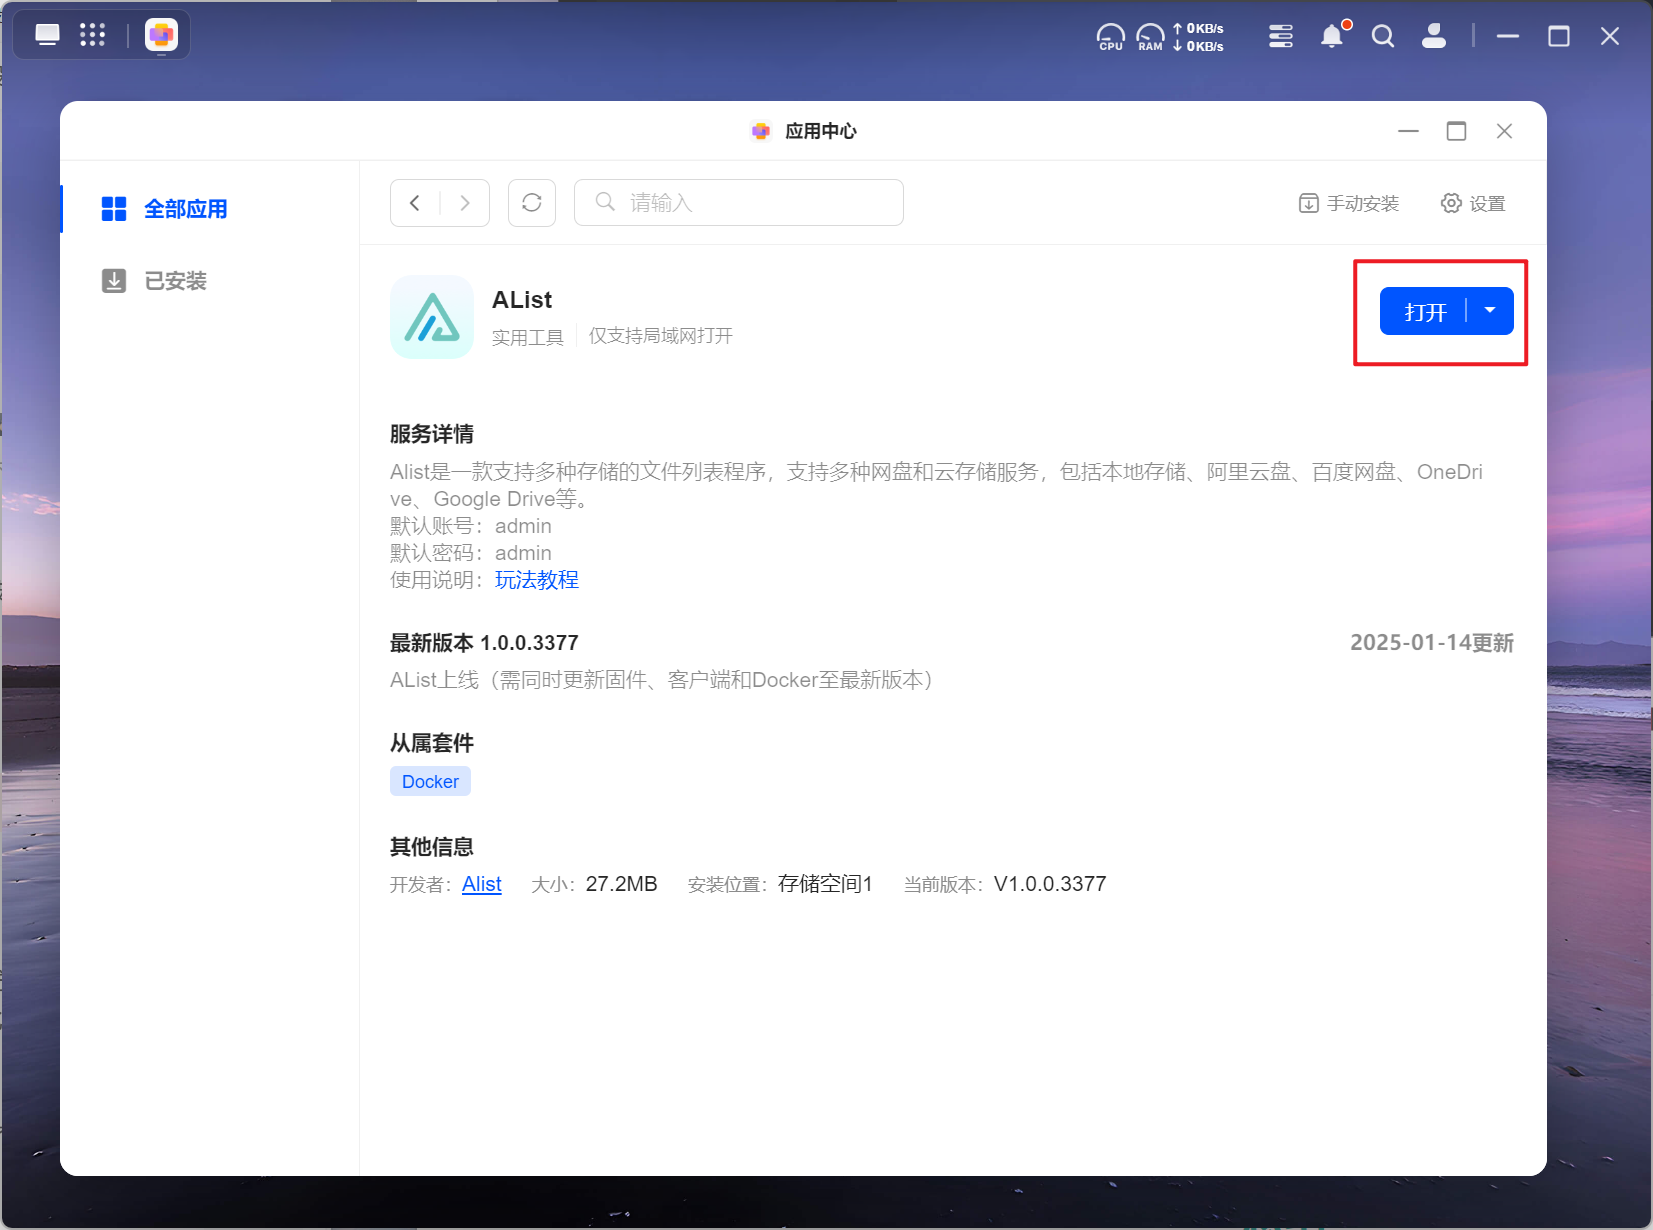Image resolution: width=1653 pixels, height=1230 pixels.
Task: Open the app grid launcher icon
Action: tap(92, 35)
